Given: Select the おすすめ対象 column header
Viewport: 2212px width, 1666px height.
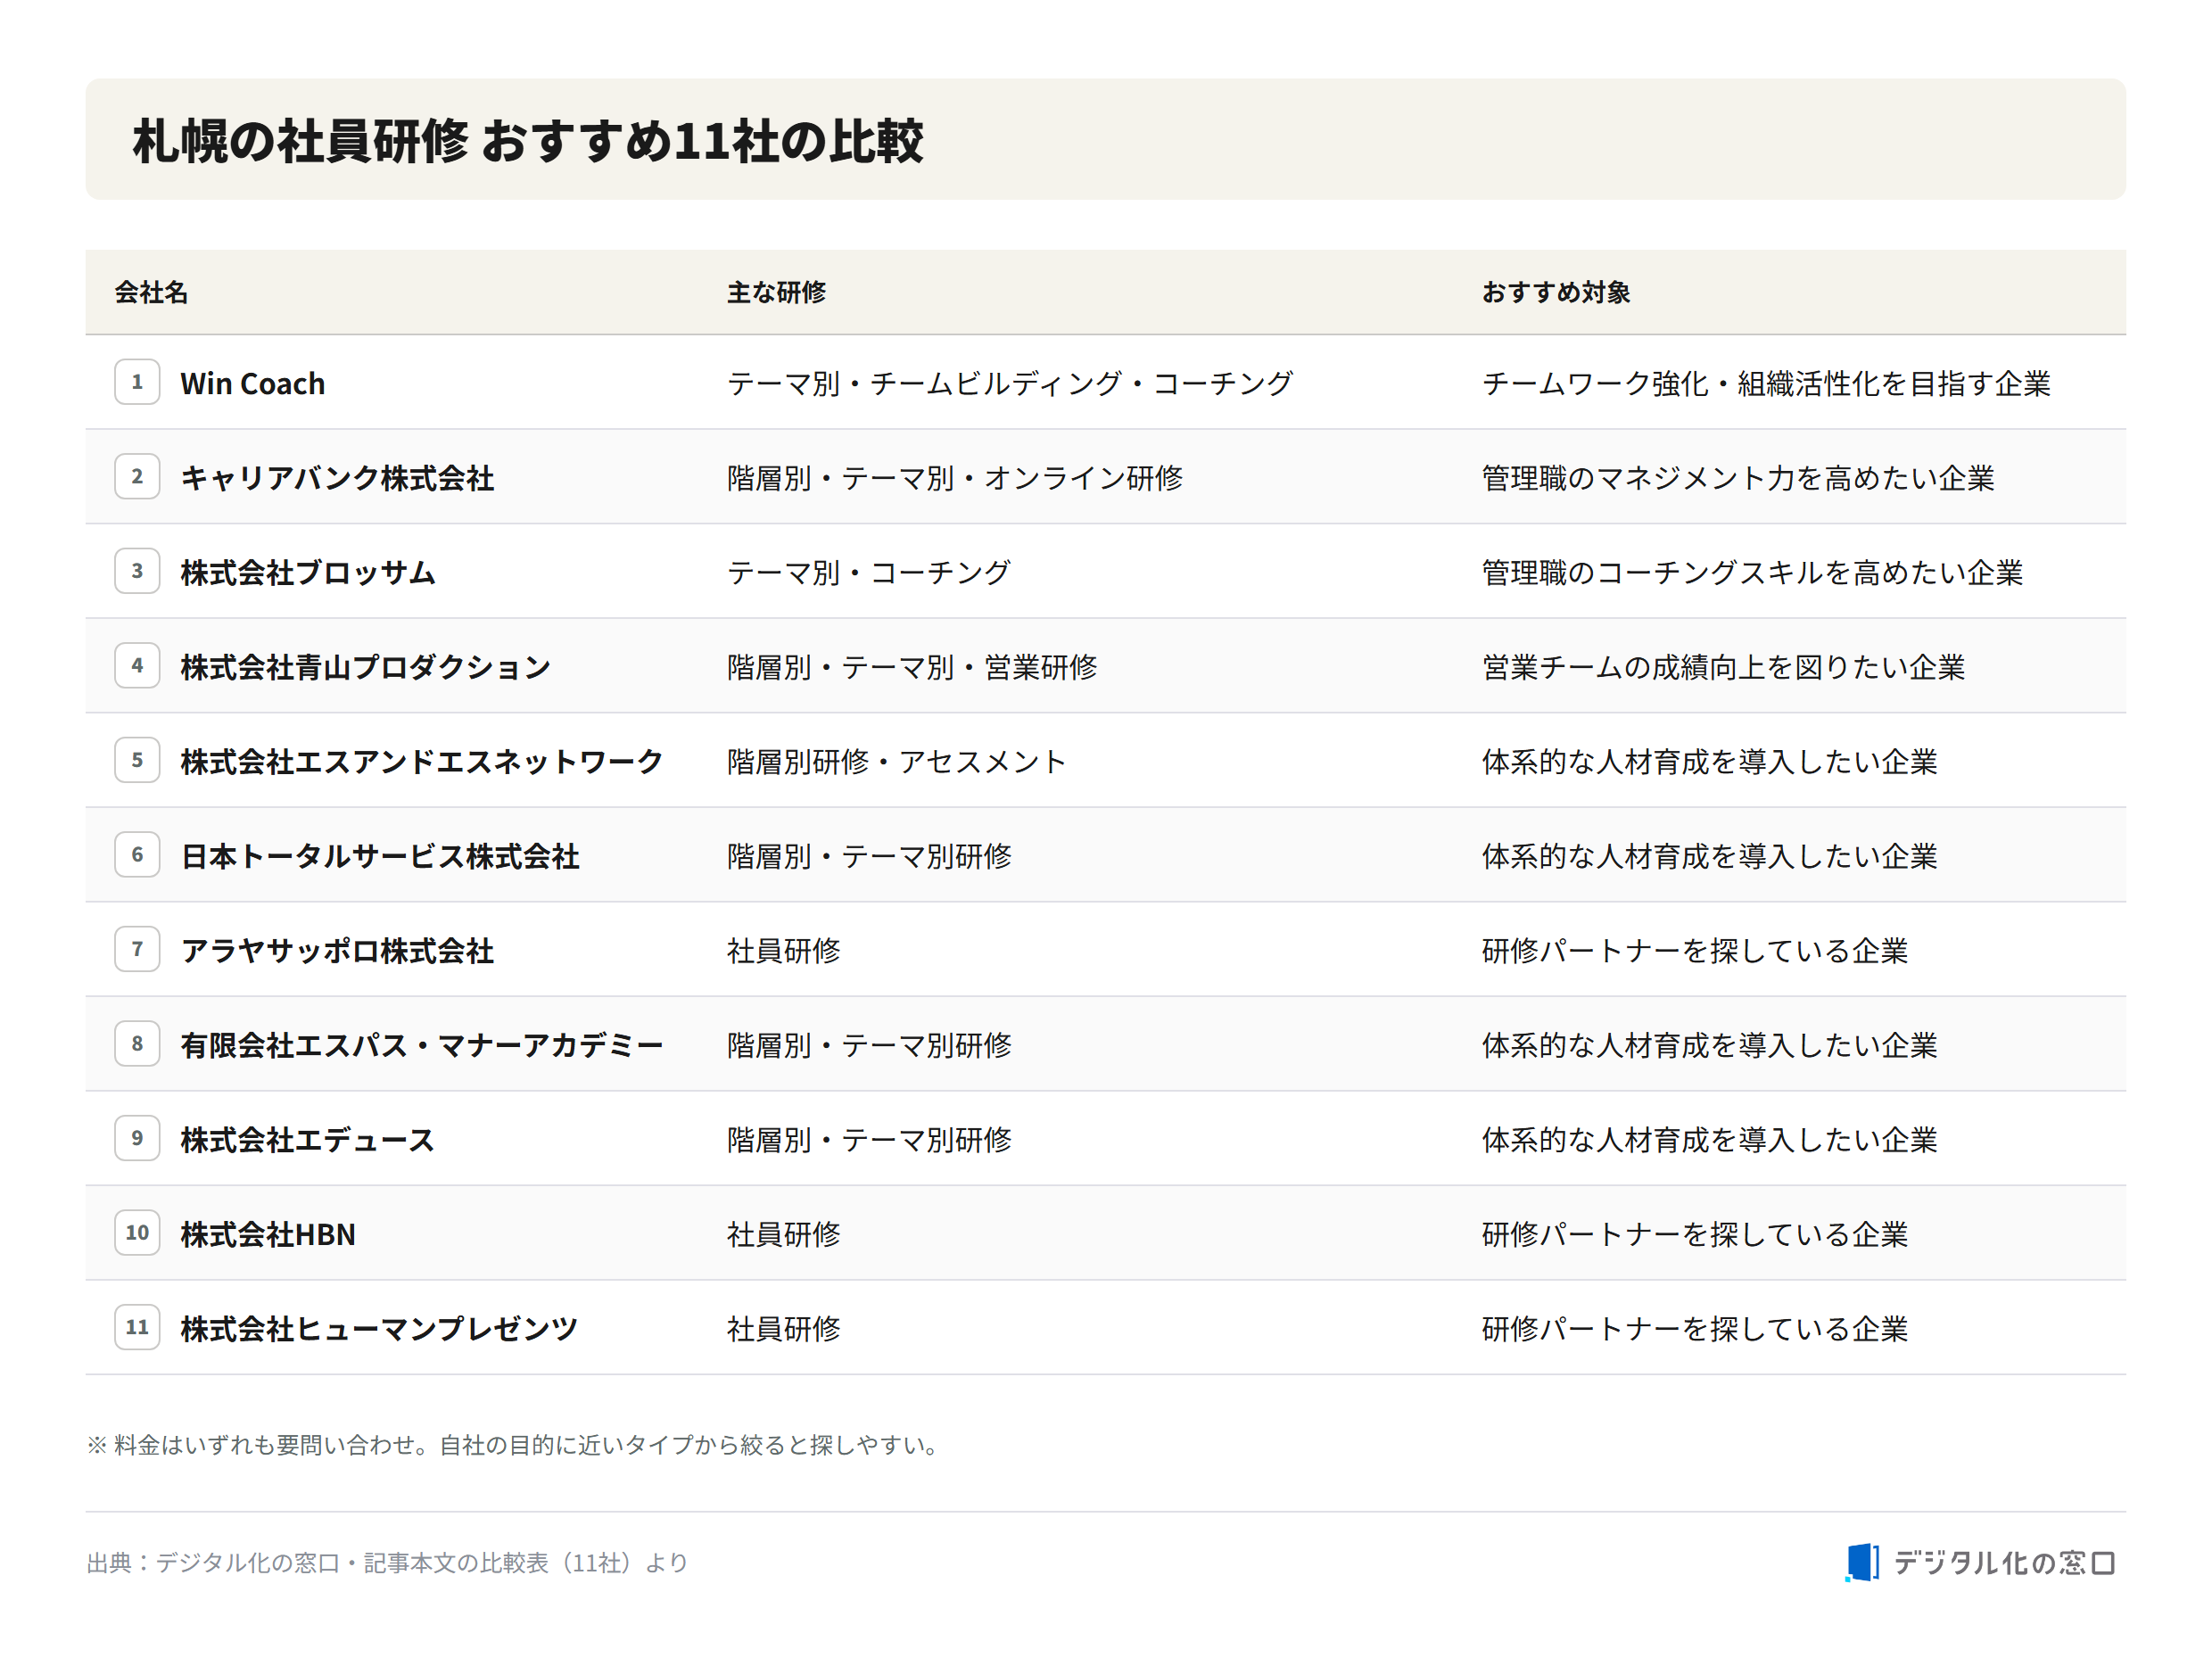Looking at the screenshot, I should coord(1556,292).
